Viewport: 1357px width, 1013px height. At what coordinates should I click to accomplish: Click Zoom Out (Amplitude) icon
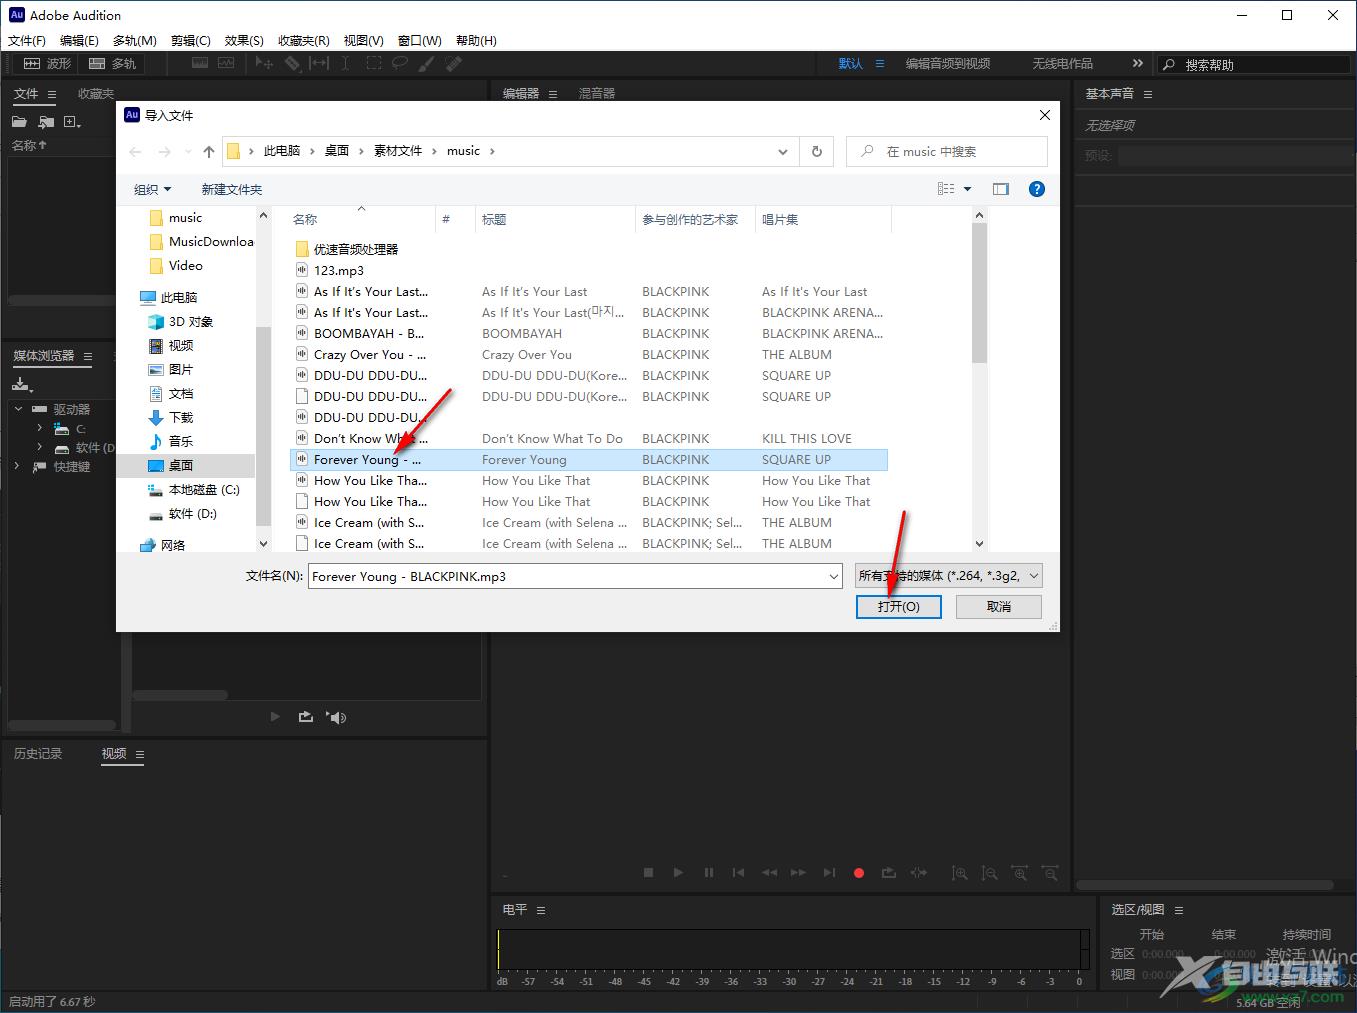(990, 873)
